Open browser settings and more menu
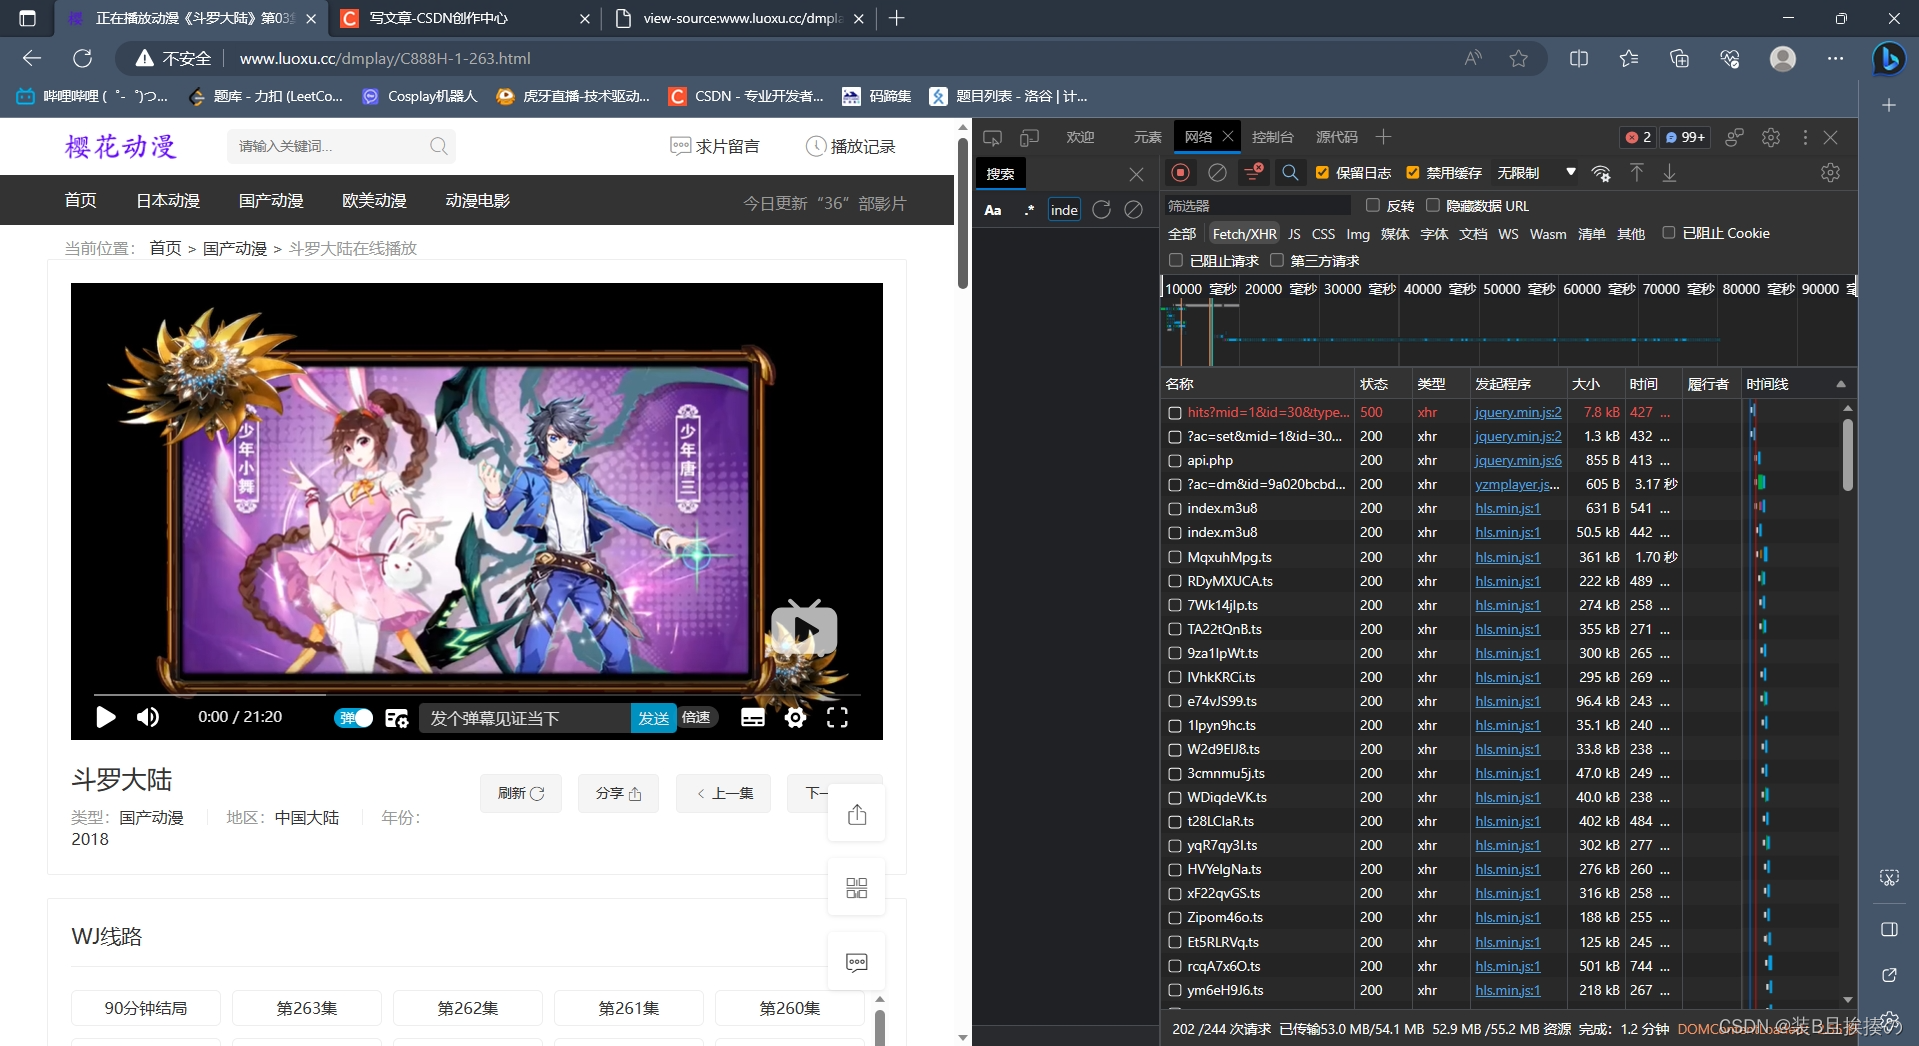The width and height of the screenshot is (1919, 1046). (x=1835, y=58)
